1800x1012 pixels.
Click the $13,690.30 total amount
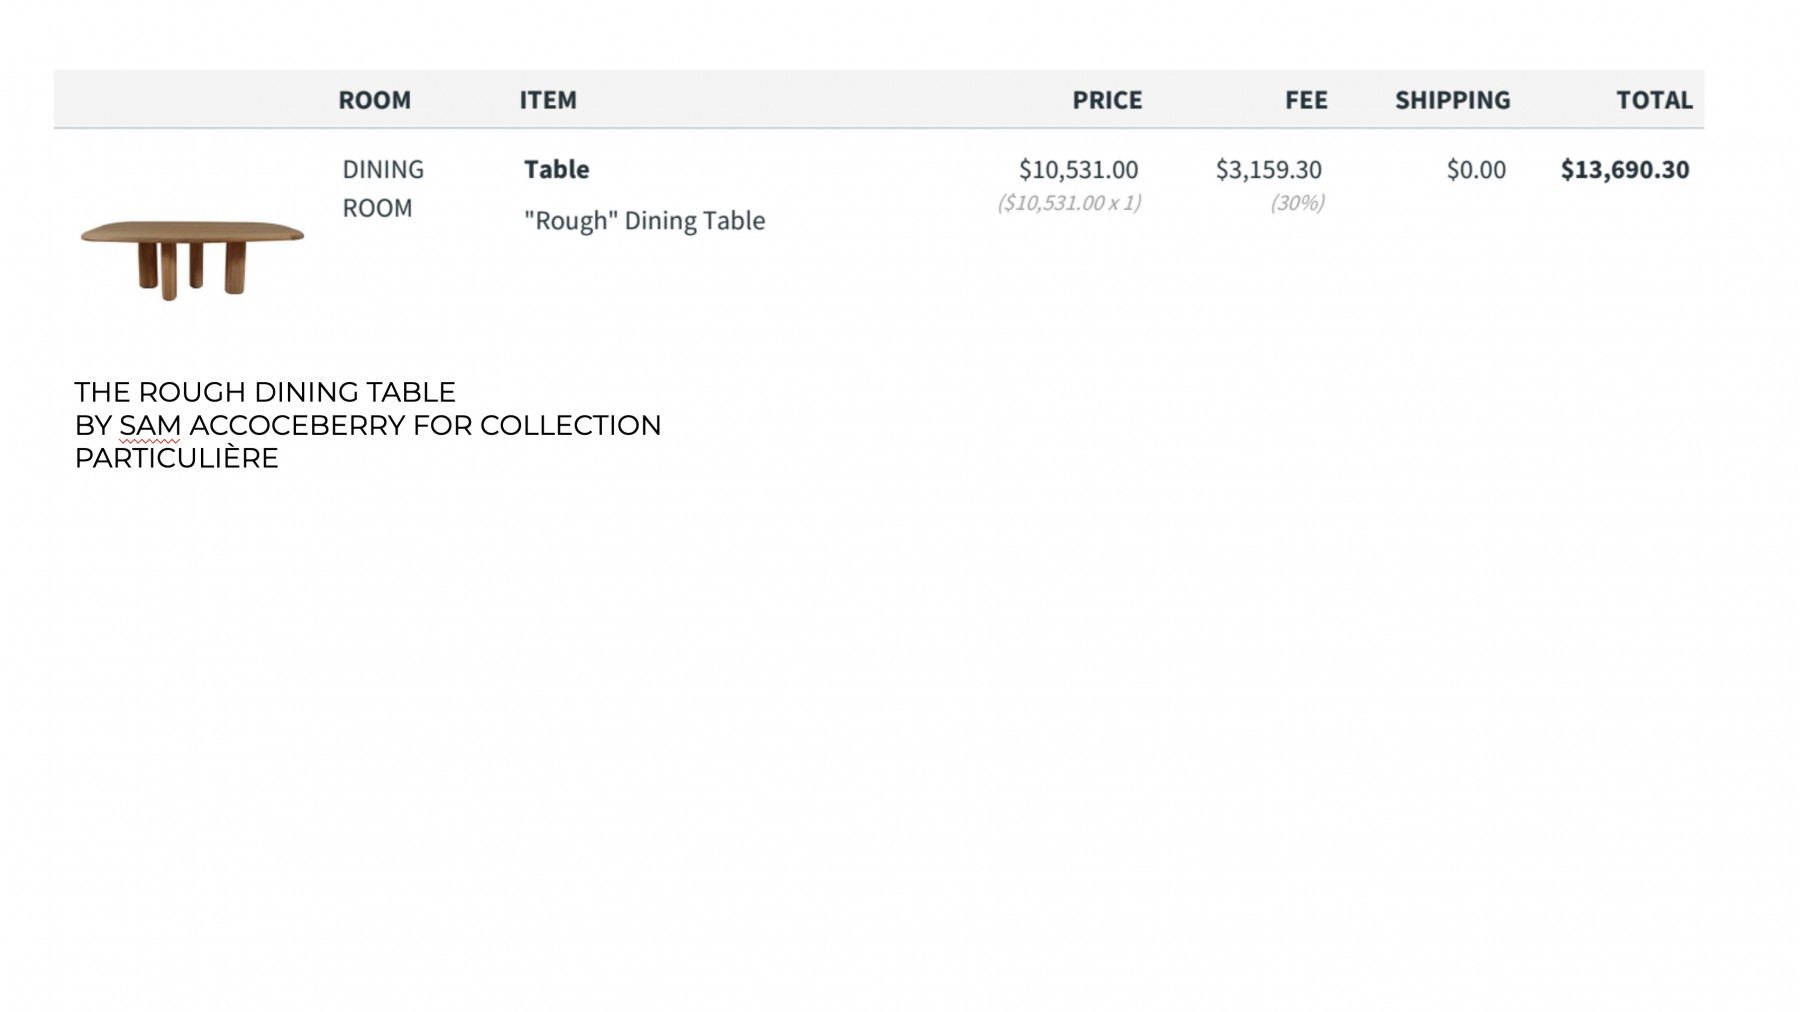point(1625,169)
